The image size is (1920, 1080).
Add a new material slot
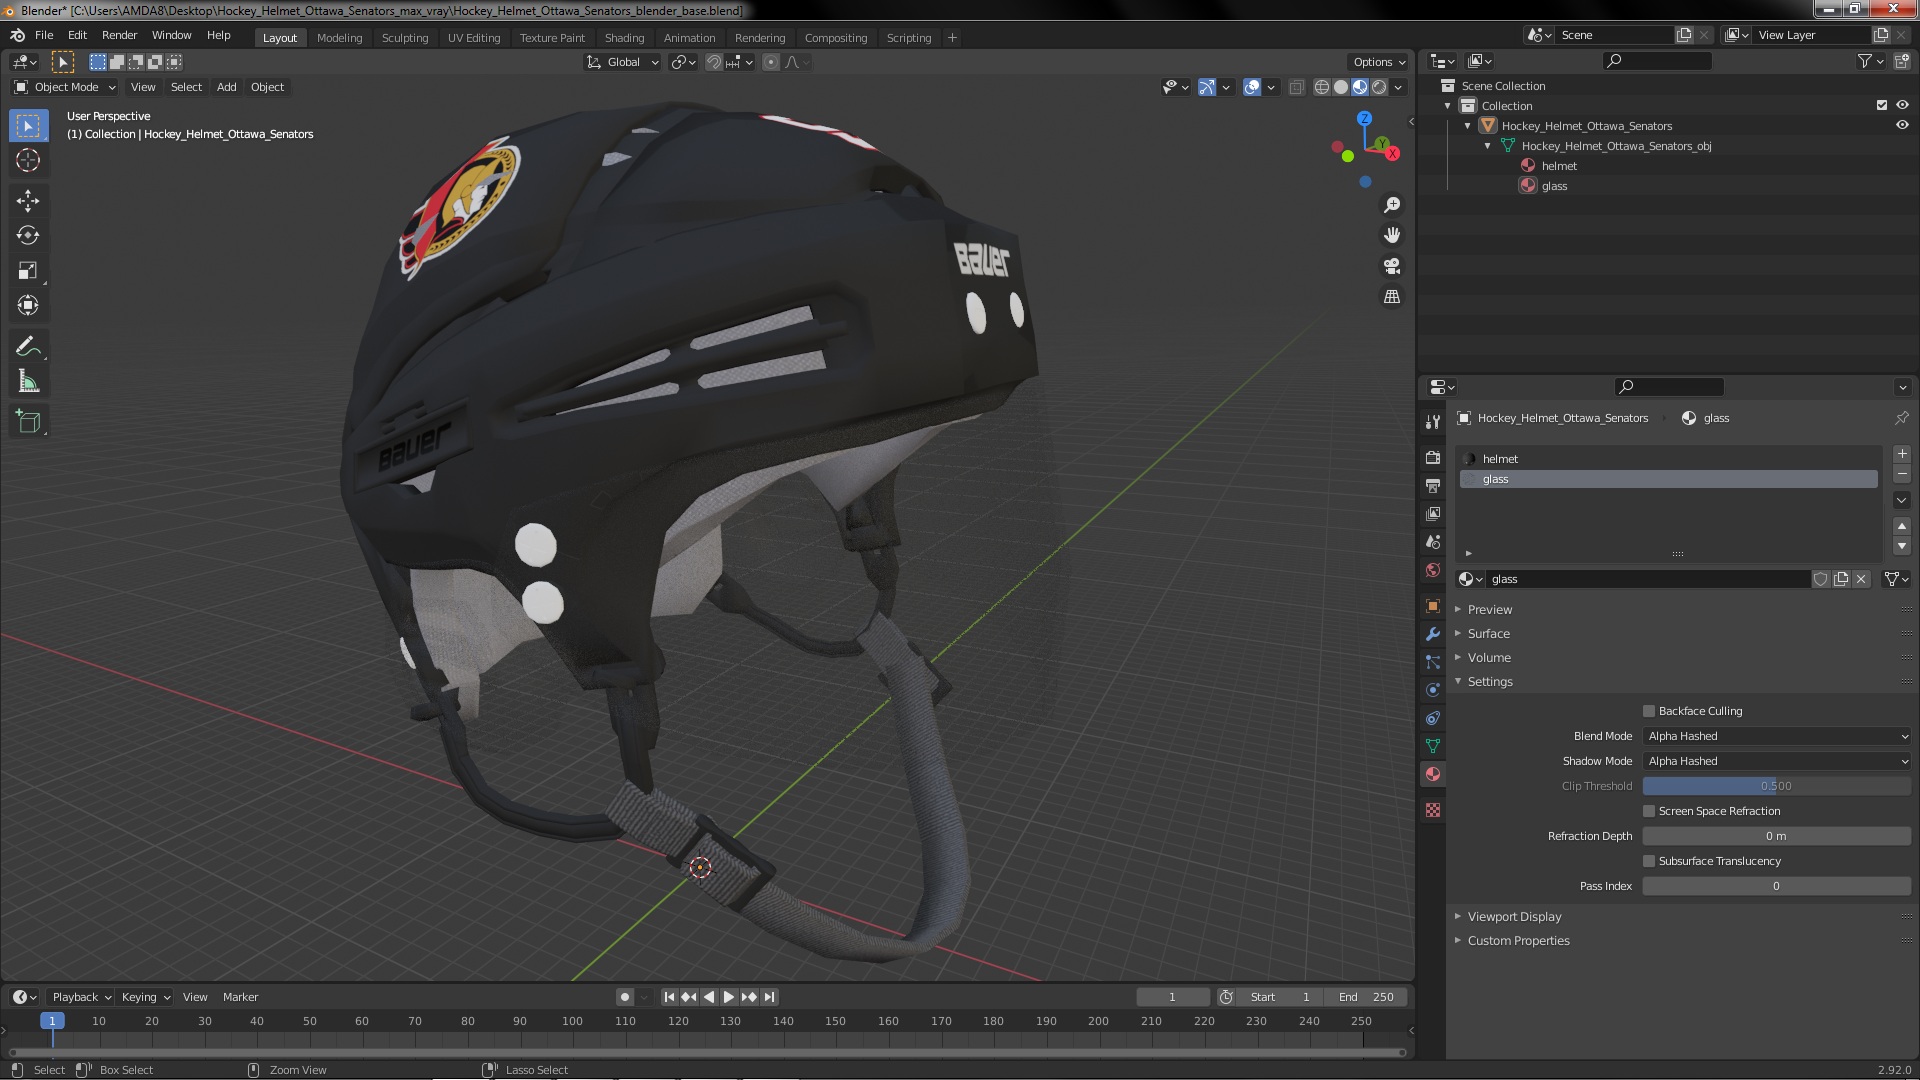[1902, 454]
